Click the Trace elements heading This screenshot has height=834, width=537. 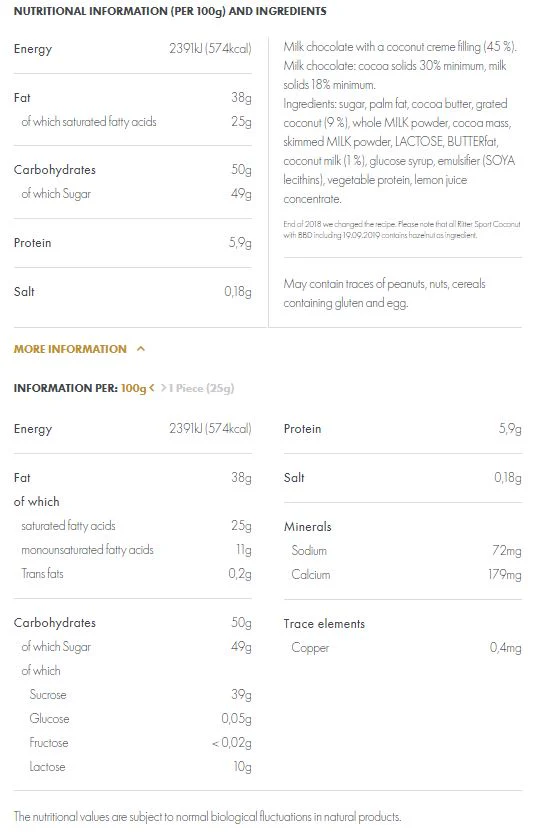324,623
